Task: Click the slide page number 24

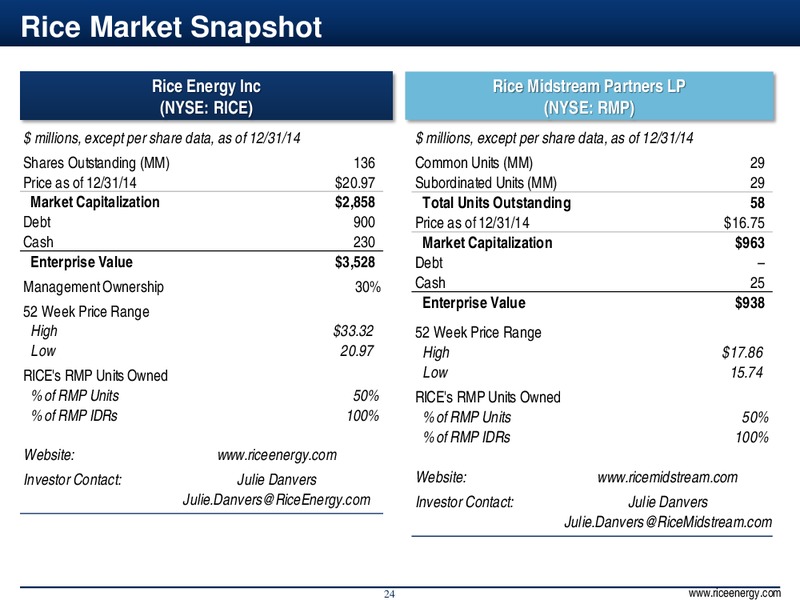Action: 389,594
